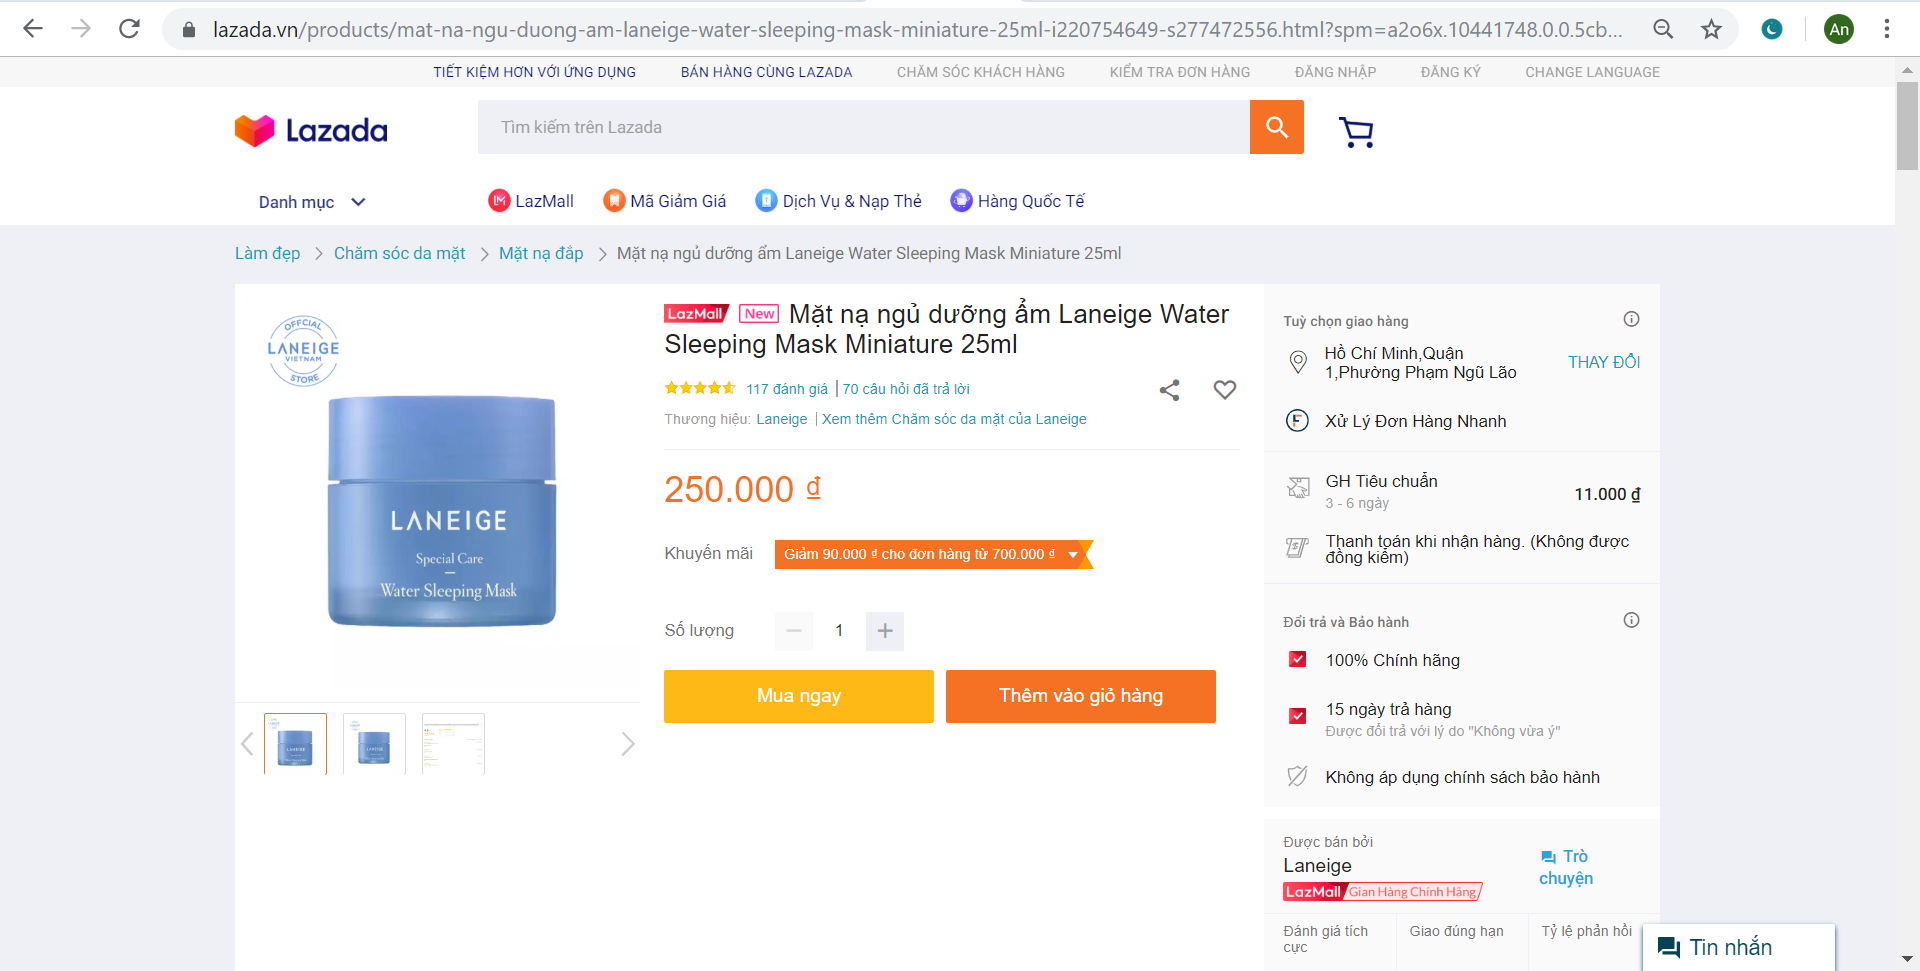Click the browser forward arrow

click(x=81, y=29)
